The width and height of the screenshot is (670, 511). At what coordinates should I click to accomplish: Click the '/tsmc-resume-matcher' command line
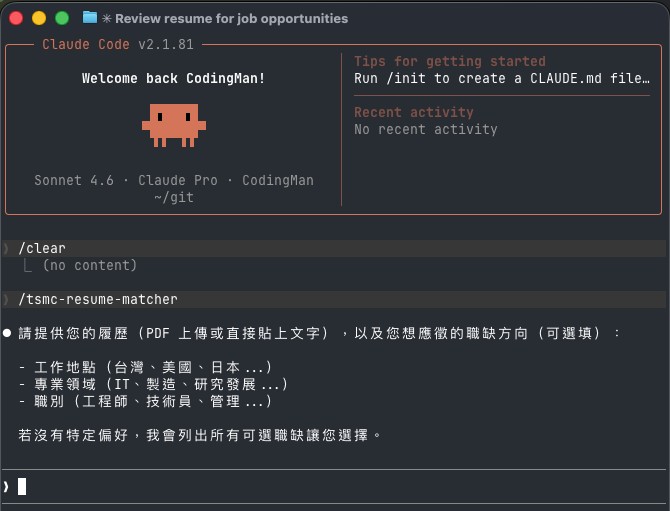[x=333, y=300]
